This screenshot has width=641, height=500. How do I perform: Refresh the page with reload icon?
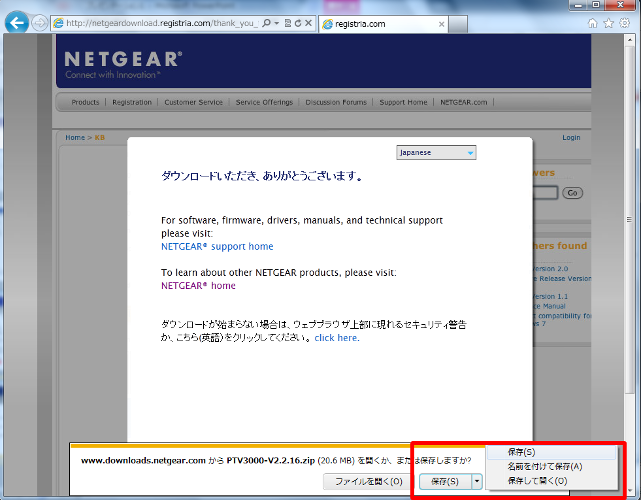coord(298,23)
